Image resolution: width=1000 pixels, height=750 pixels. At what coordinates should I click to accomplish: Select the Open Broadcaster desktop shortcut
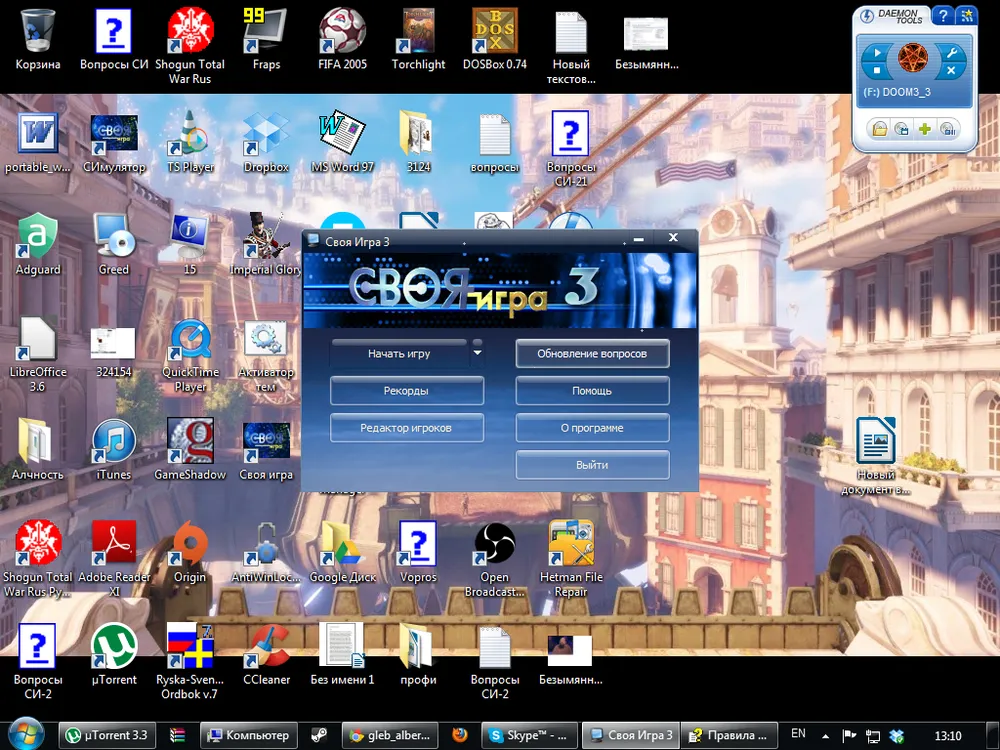pyautogui.click(x=494, y=552)
